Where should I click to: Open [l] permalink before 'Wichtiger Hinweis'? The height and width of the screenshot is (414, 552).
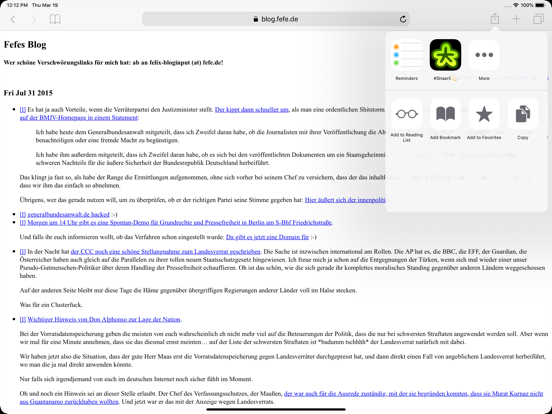[23, 319]
